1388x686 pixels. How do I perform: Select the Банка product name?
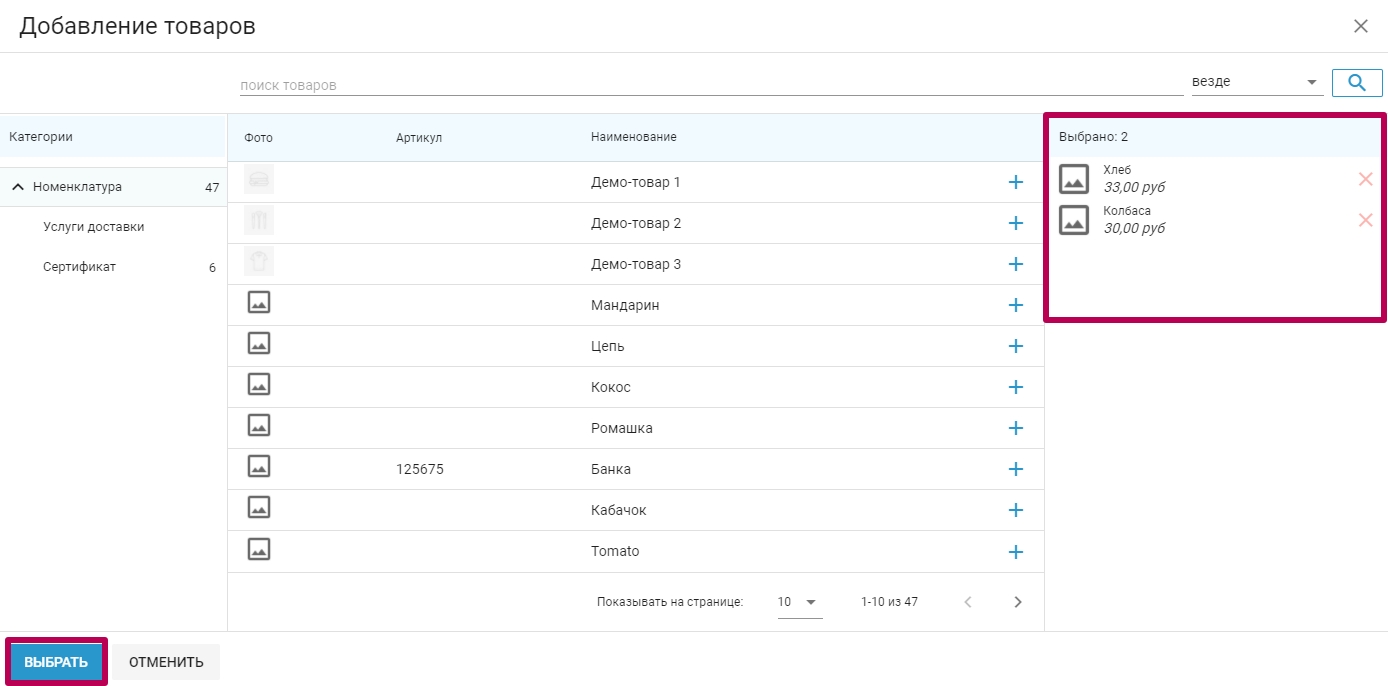click(611, 469)
